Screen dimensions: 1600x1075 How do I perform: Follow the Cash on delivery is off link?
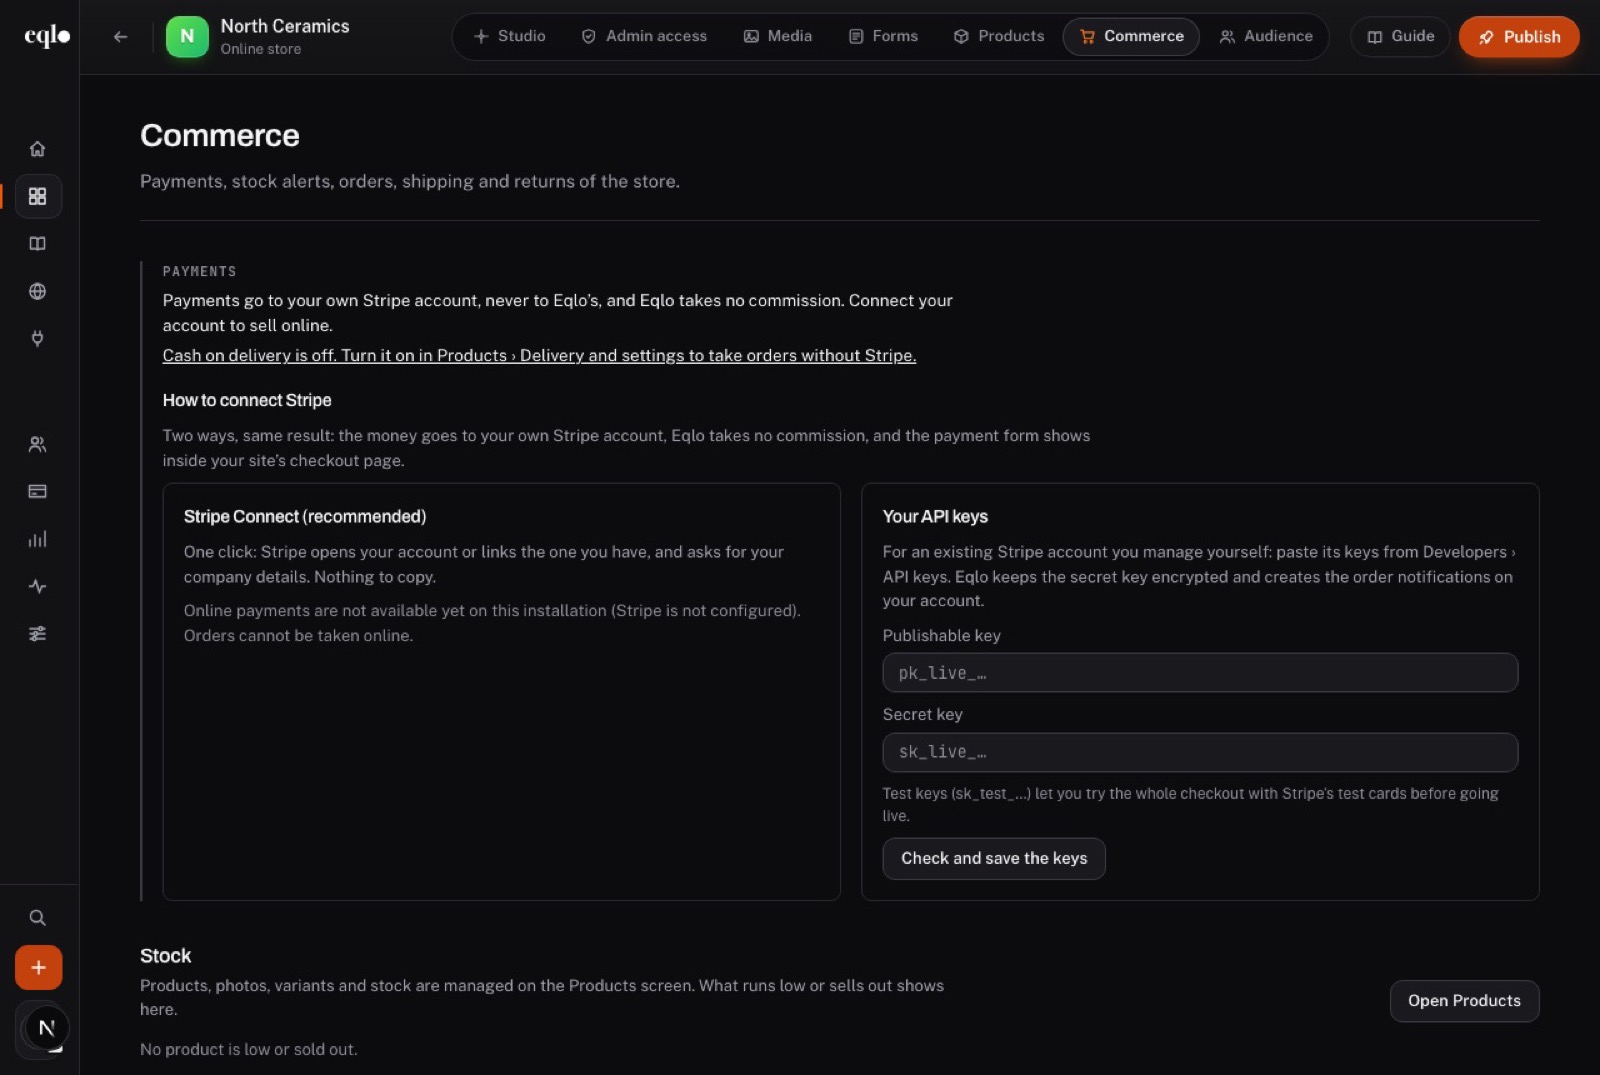539,355
